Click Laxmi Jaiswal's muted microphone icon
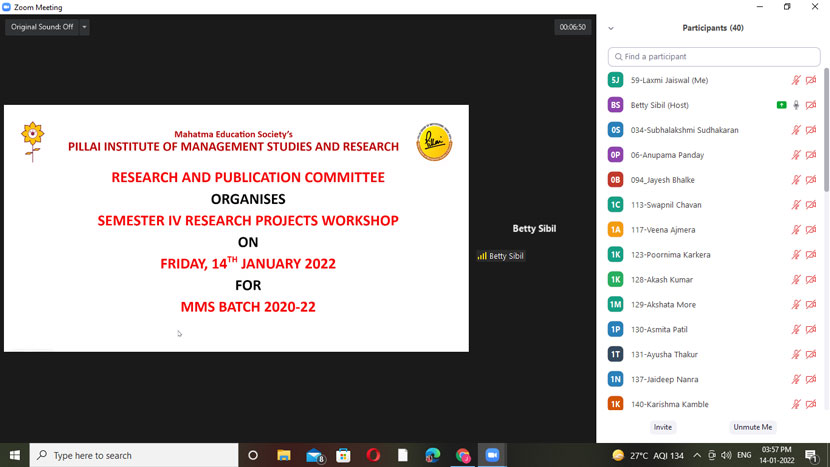Image resolution: width=830 pixels, height=467 pixels. [x=796, y=80]
